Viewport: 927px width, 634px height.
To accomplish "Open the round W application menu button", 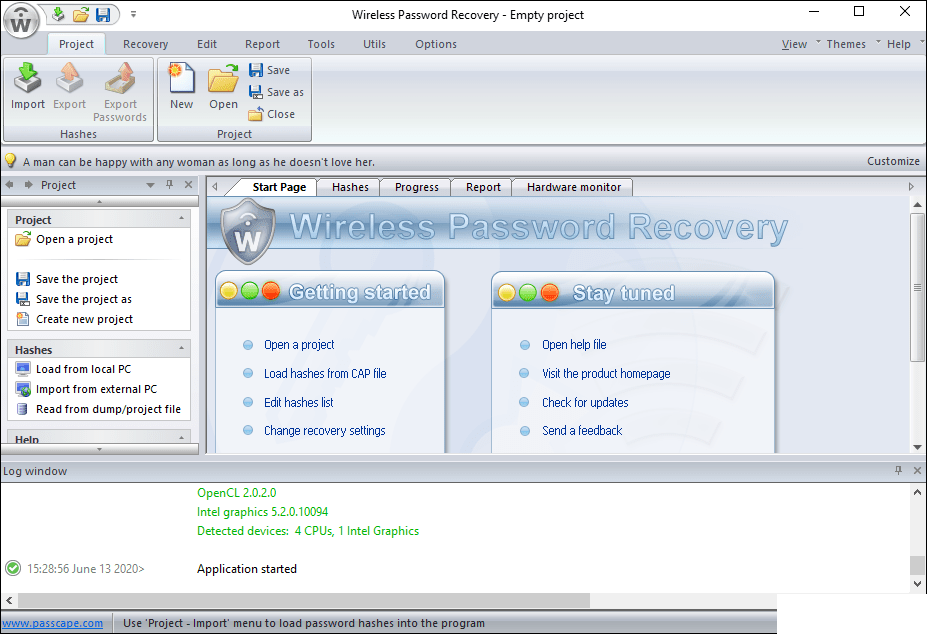I will click(21, 21).
